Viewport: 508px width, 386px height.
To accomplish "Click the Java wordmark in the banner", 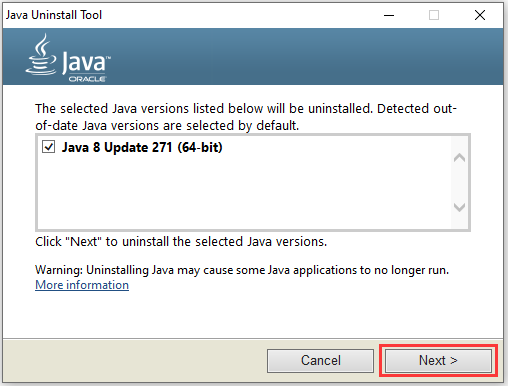I will click(x=86, y=62).
